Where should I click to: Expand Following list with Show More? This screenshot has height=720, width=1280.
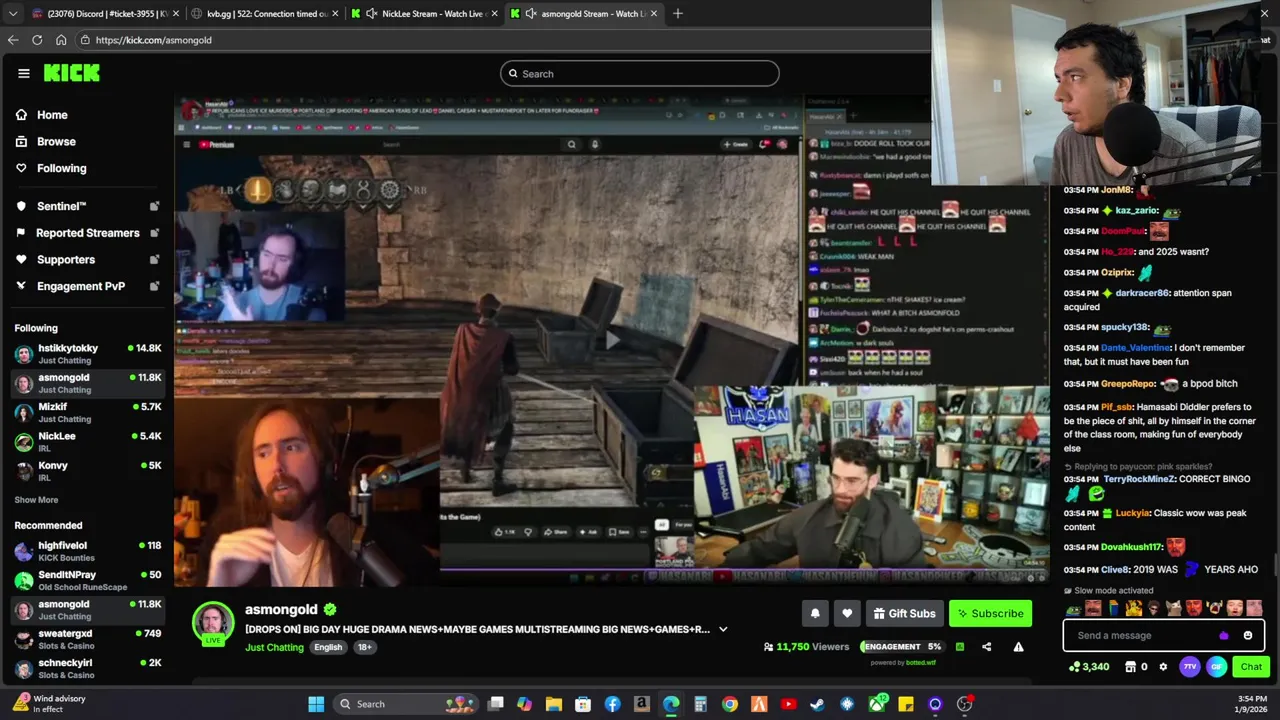click(x=36, y=500)
